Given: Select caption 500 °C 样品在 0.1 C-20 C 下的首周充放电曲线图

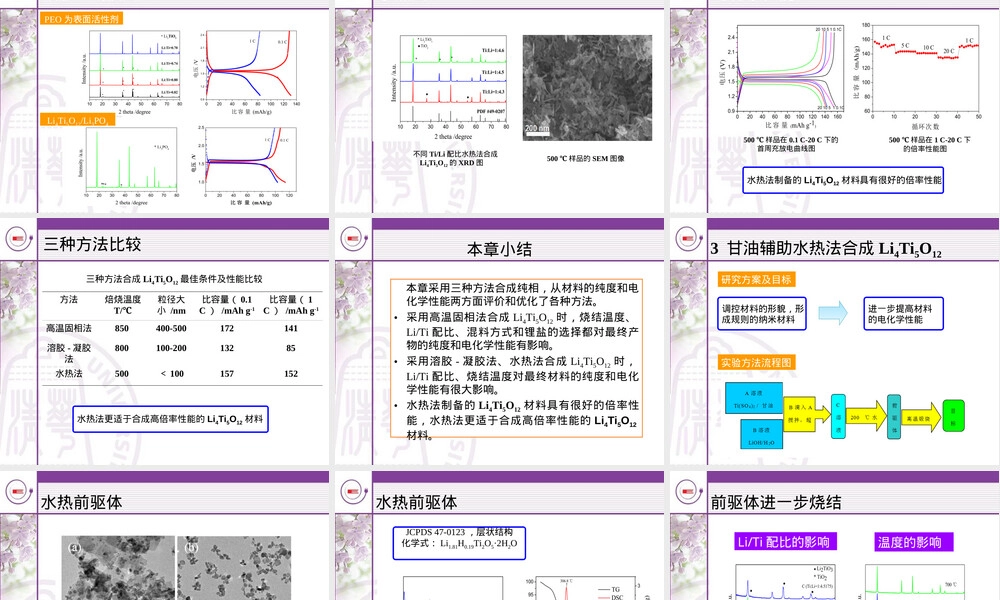Looking at the screenshot, I should pos(790,144).
